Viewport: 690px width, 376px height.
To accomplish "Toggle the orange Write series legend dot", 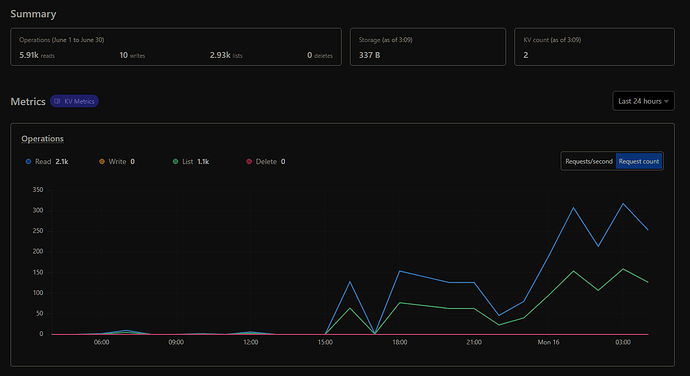I will [102, 162].
